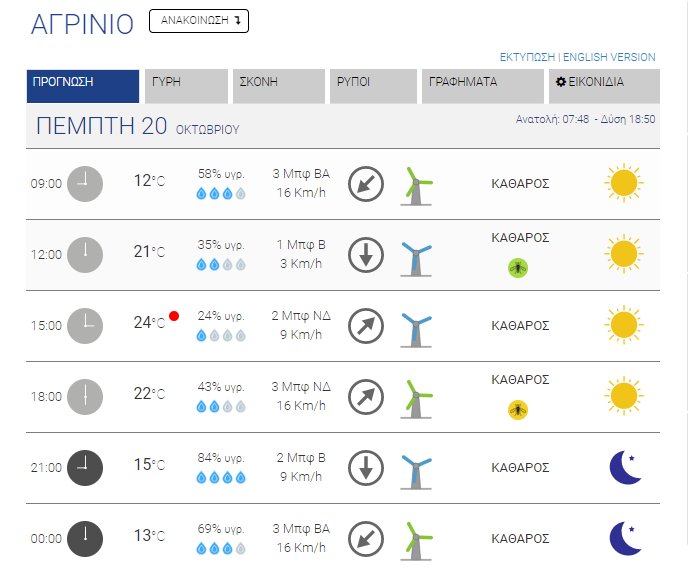Click the clock icon for 12:00
This screenshot has height=572, width=688.
(x=85, y=255)
